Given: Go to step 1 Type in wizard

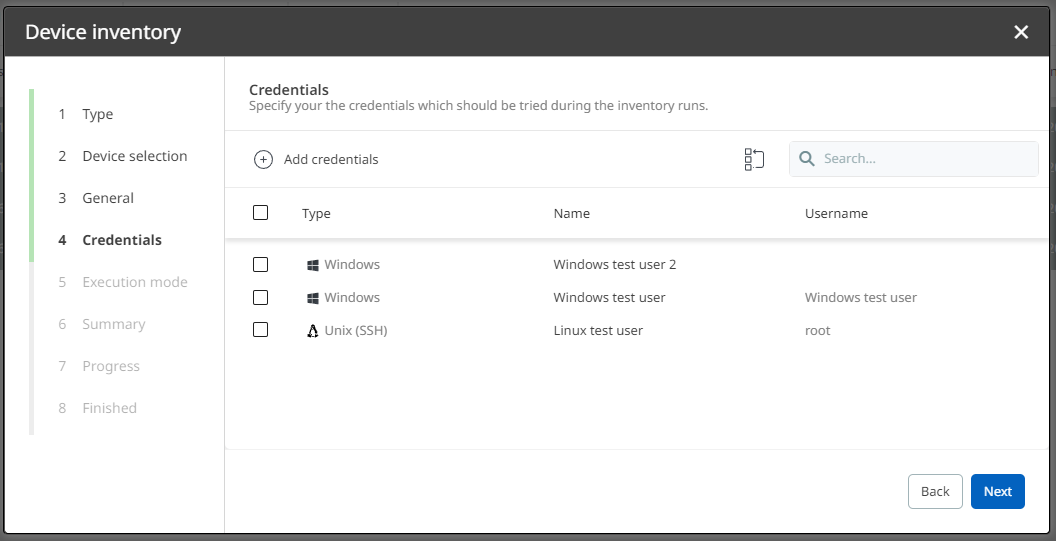Looking at the screenshot, I should point(97,114).
